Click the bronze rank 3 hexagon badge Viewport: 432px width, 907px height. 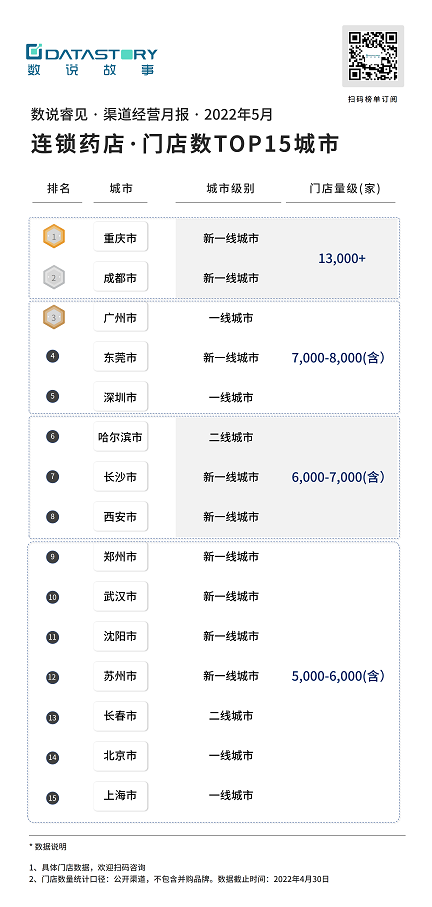[x=54, y=318]
